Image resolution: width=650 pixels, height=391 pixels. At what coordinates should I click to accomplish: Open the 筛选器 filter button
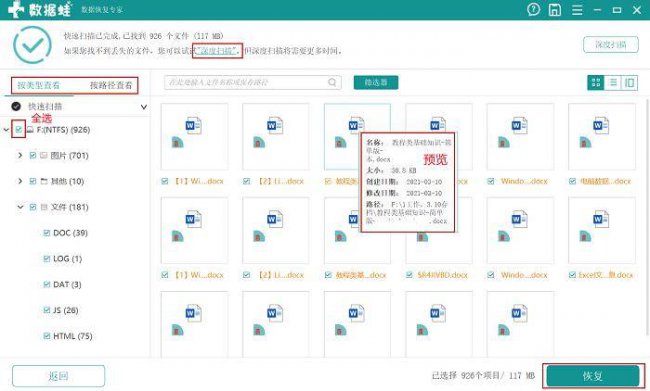click(x=376, y=82)
